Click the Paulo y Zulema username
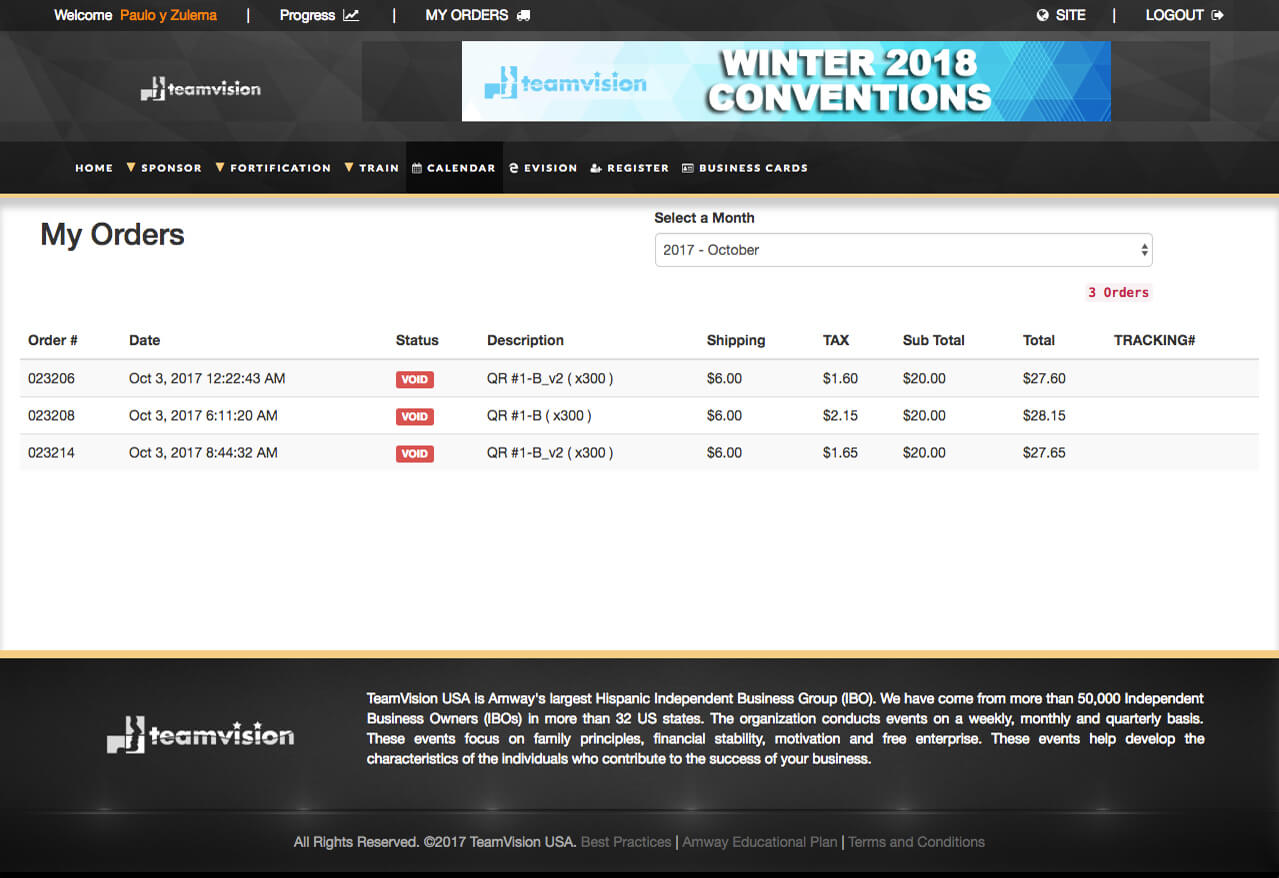Image resolution: width=1279 pixels, height=878 pixels. [x=168, y=15]
